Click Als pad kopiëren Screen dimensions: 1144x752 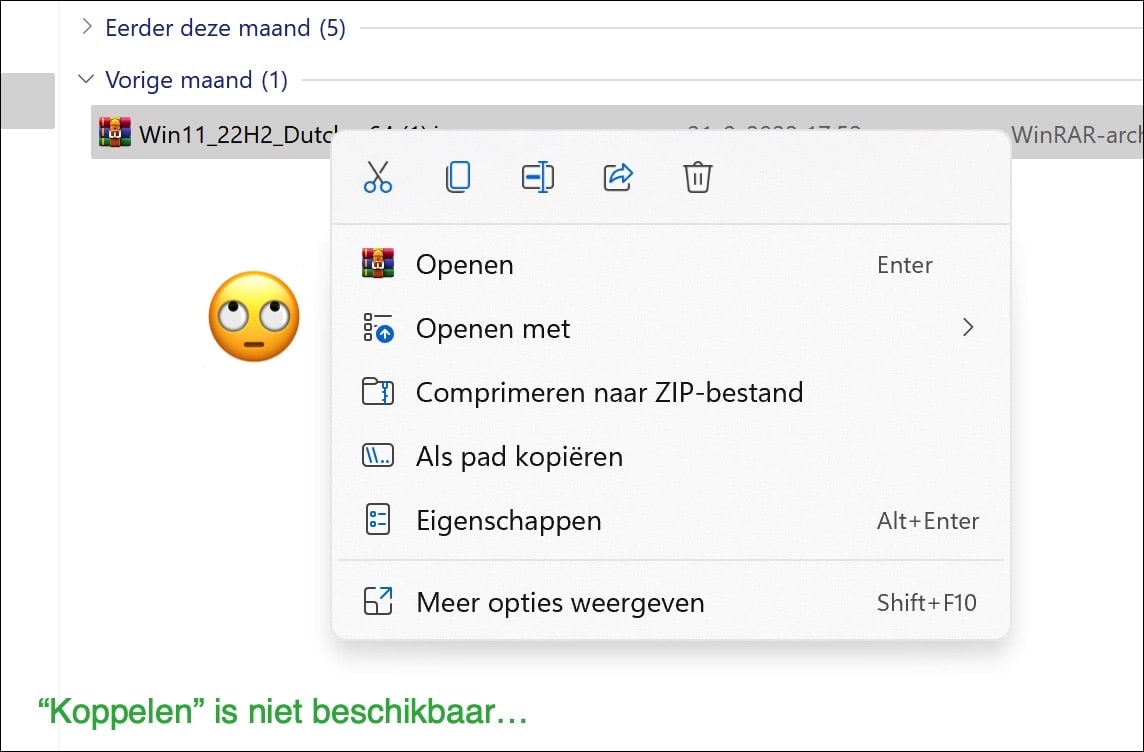[x=519, y=456]
